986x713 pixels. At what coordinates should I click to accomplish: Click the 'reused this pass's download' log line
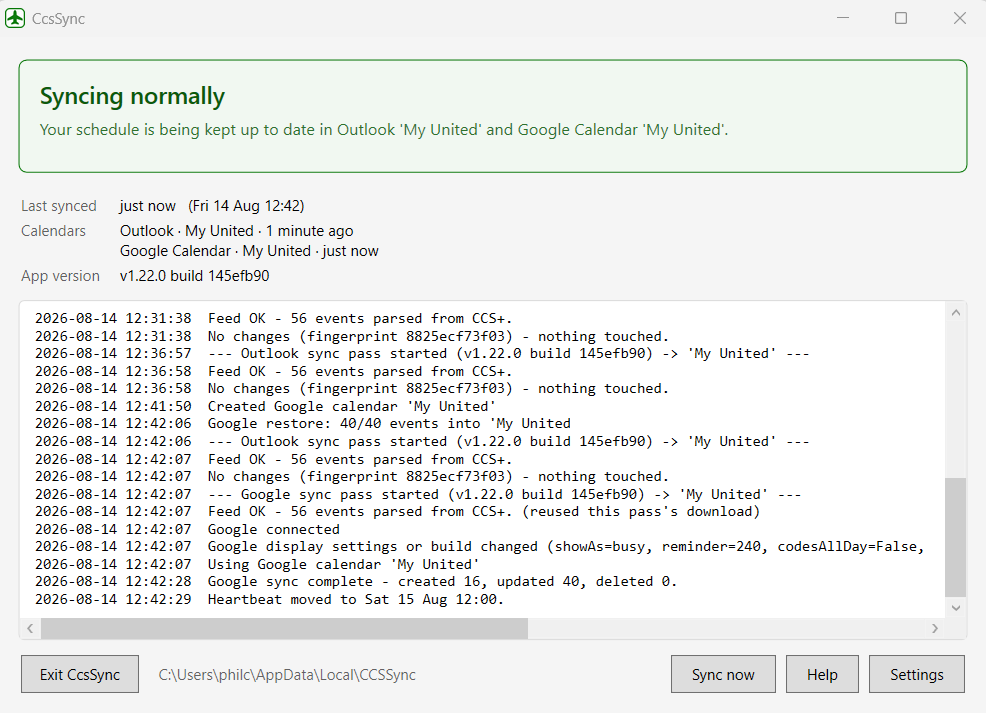pyautogui.click(x=397, y=512)
